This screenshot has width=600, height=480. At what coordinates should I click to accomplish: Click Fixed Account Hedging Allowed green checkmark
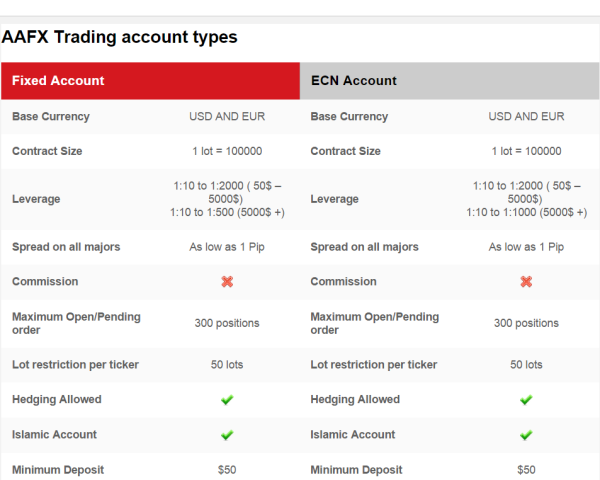point(227,400)
